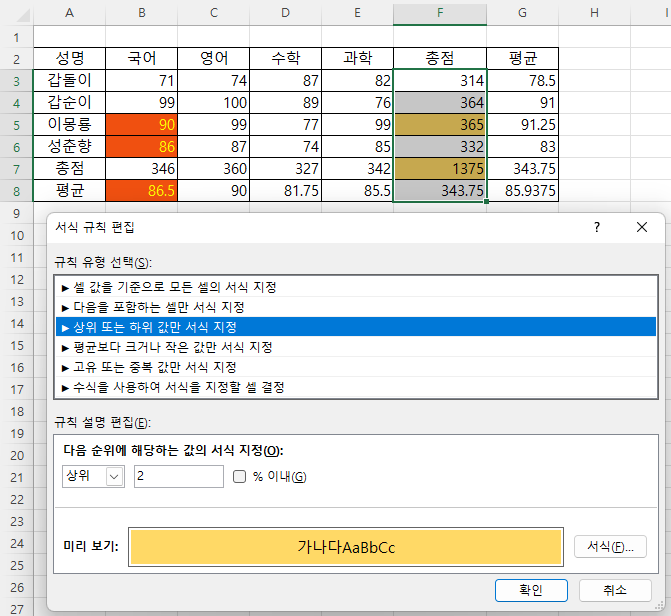
Task: Select column D header
Action: coord(285,13)
